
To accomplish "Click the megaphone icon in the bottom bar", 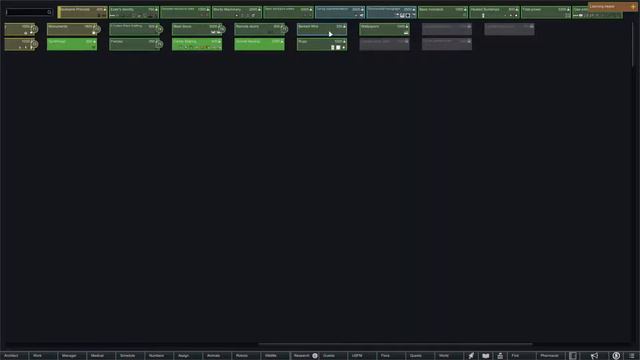I will click(594, 356).
